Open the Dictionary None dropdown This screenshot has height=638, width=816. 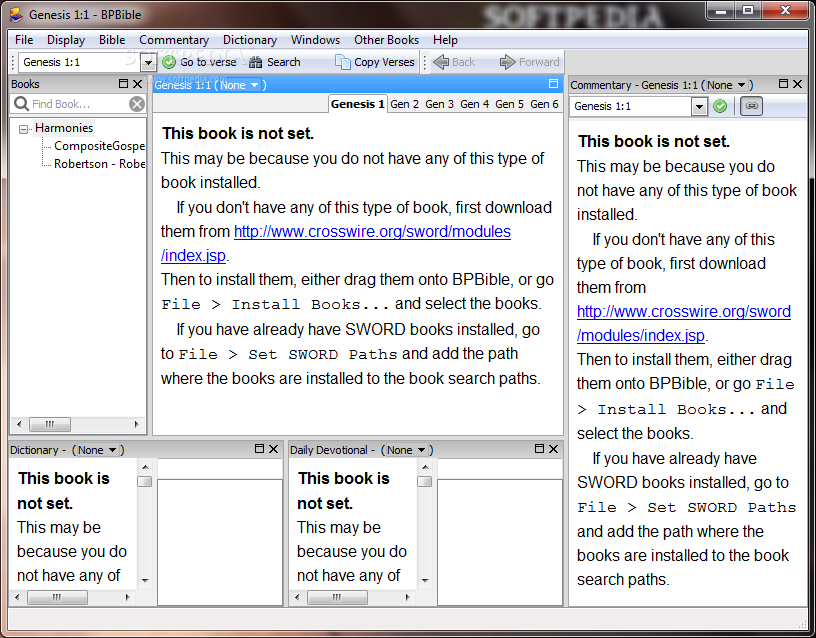click(x=97, y=450)
